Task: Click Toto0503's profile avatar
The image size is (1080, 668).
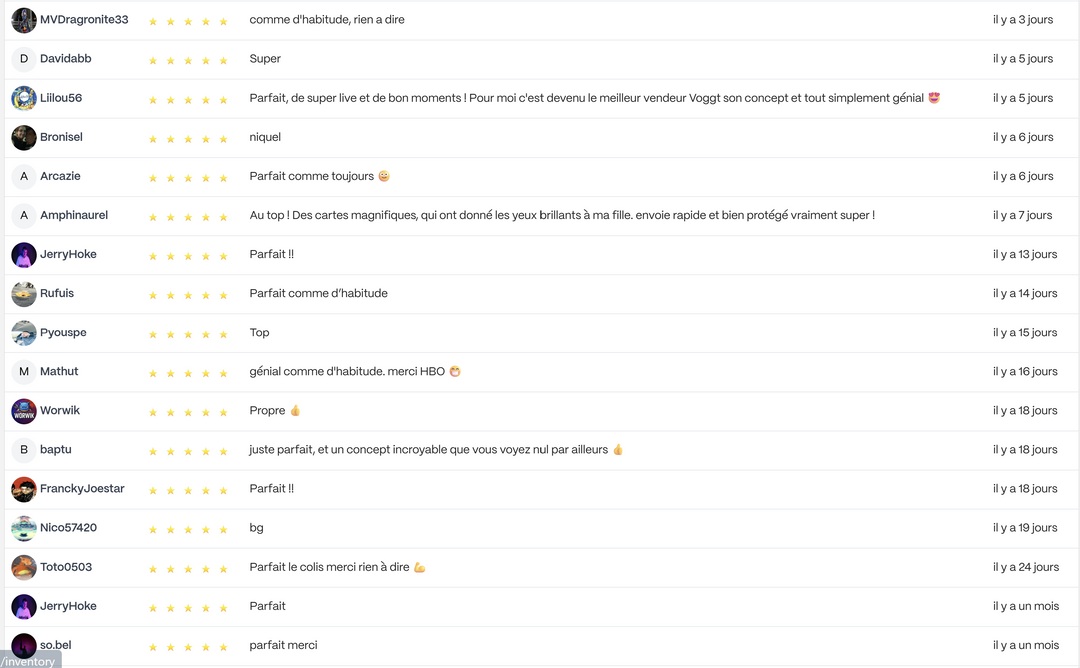Action: pyautogui.click(x=24, y=567)
